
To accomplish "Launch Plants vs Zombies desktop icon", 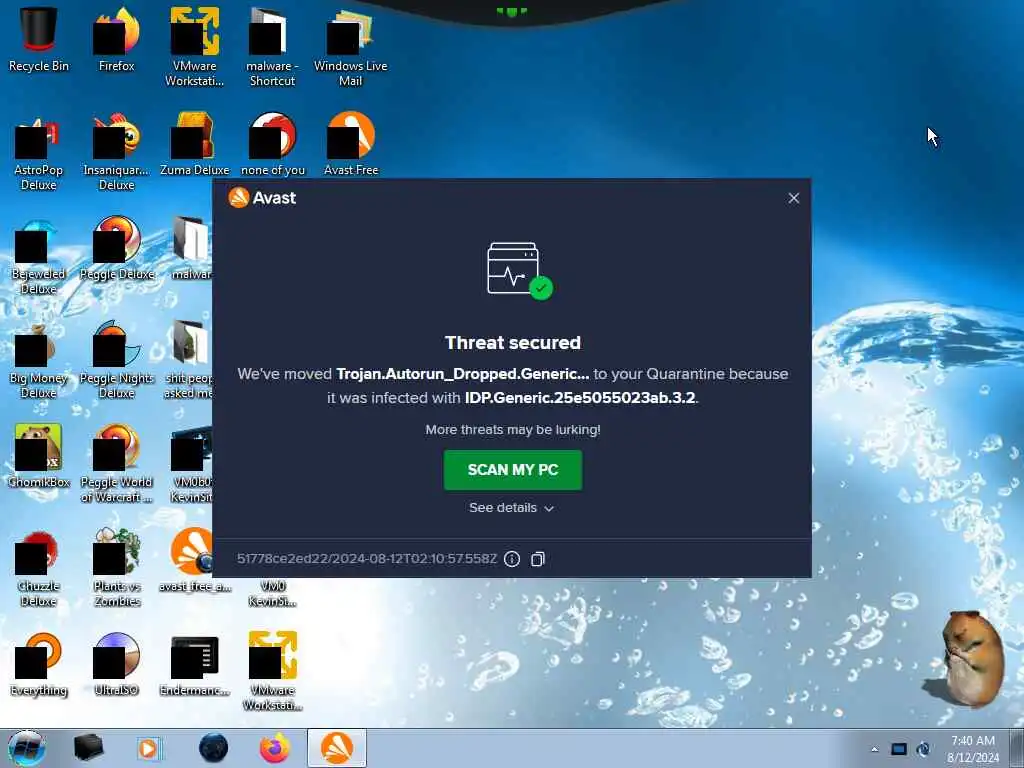I will coord(116,567).
